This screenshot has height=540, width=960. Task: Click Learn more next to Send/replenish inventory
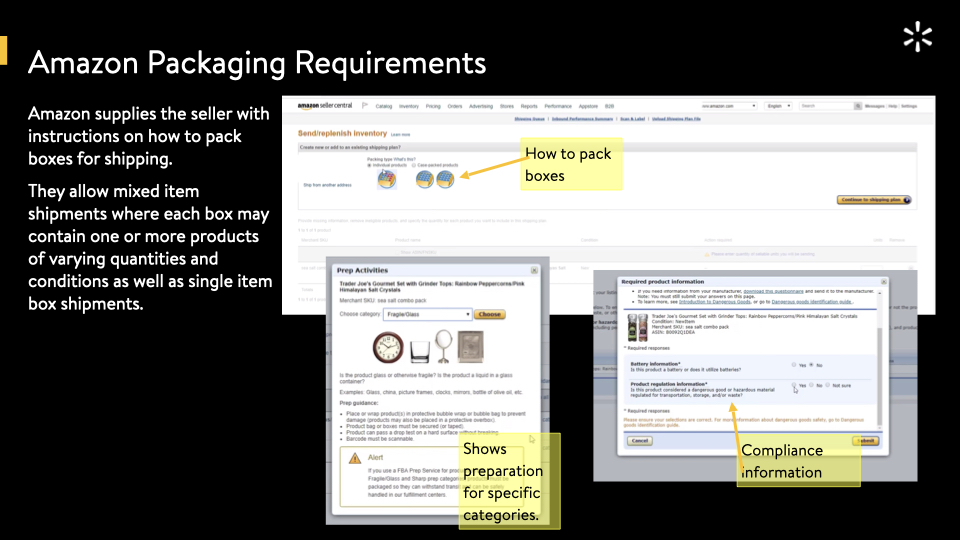pos(400,135)
